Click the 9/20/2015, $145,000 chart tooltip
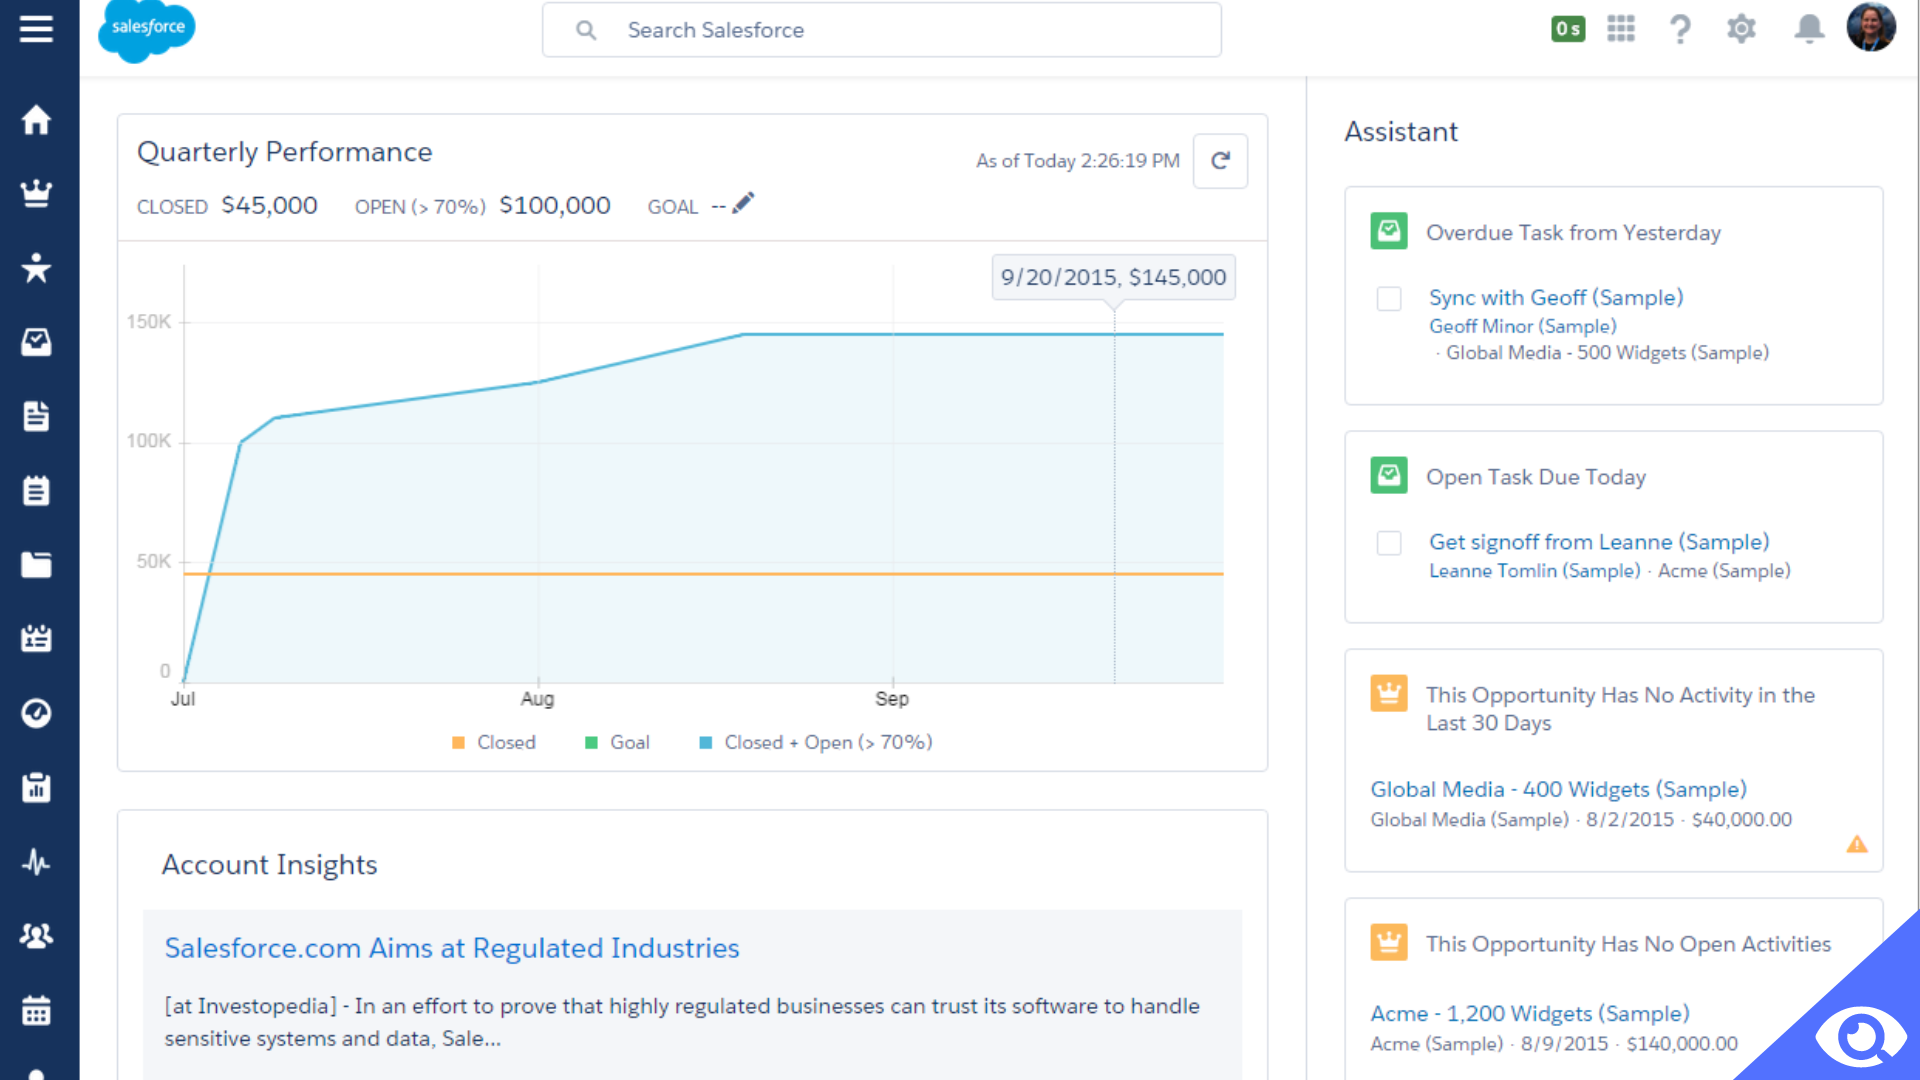 pos(1113,277)
